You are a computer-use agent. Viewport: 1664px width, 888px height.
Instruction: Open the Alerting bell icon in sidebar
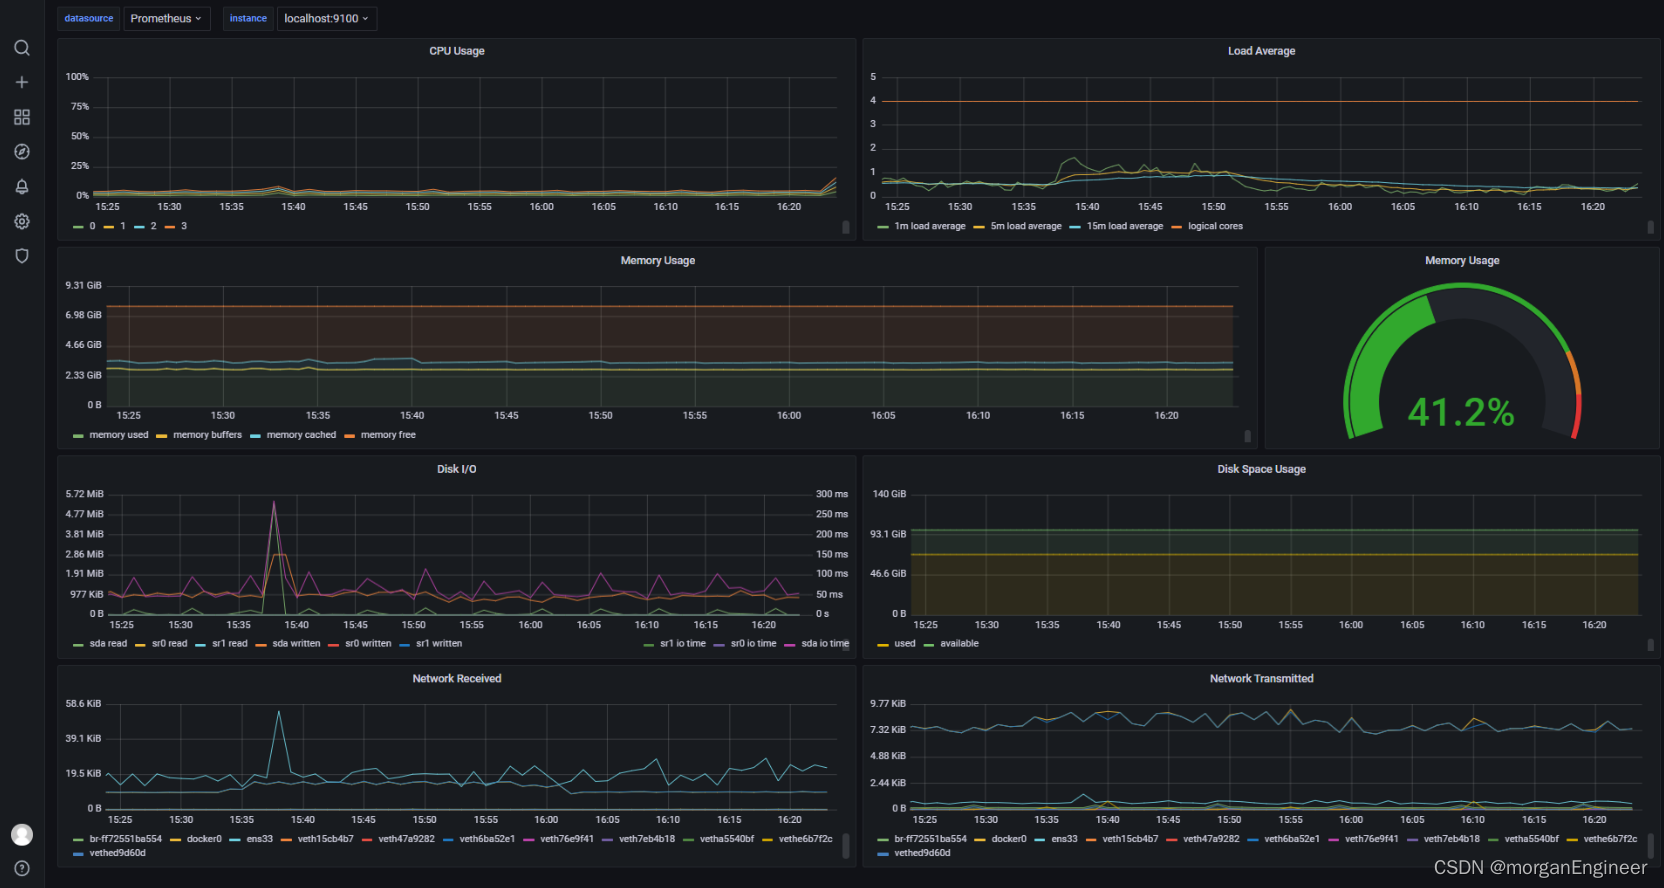(x=22, y=187)
